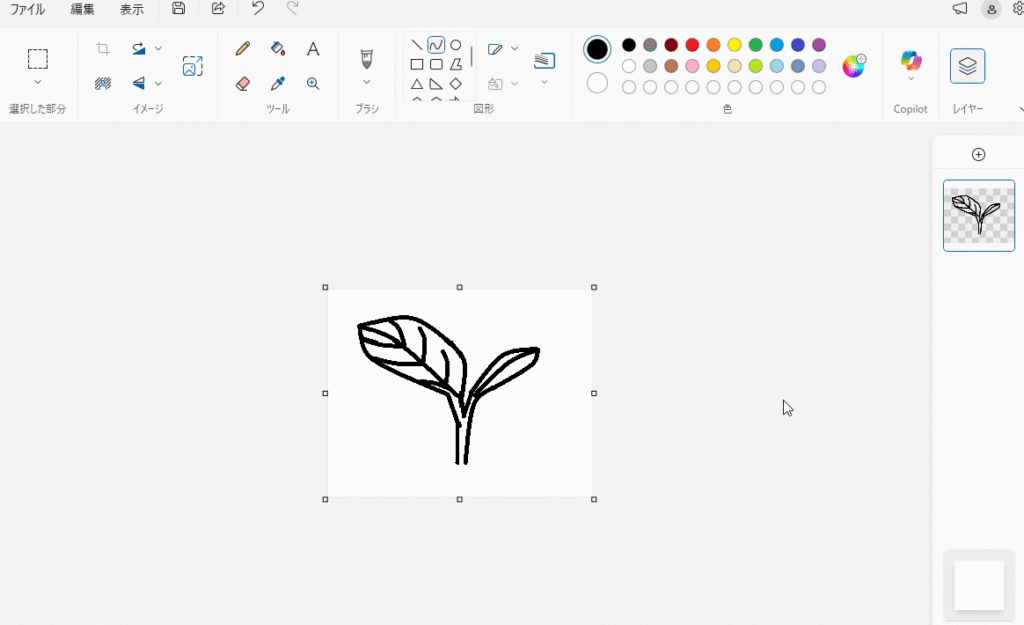Click the image resize icon
1024x625 pixels.
click(x=192, y=66)
